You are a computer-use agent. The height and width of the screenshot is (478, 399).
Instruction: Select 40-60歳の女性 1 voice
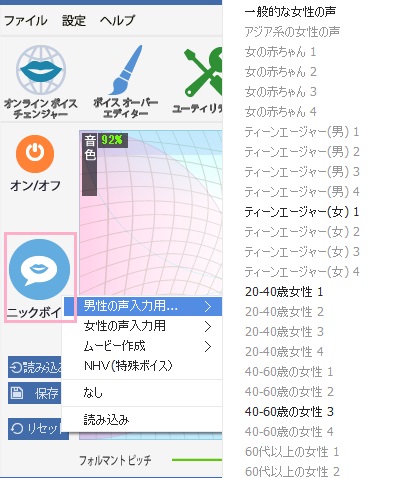pyautogui.click(x=289, y=372)
